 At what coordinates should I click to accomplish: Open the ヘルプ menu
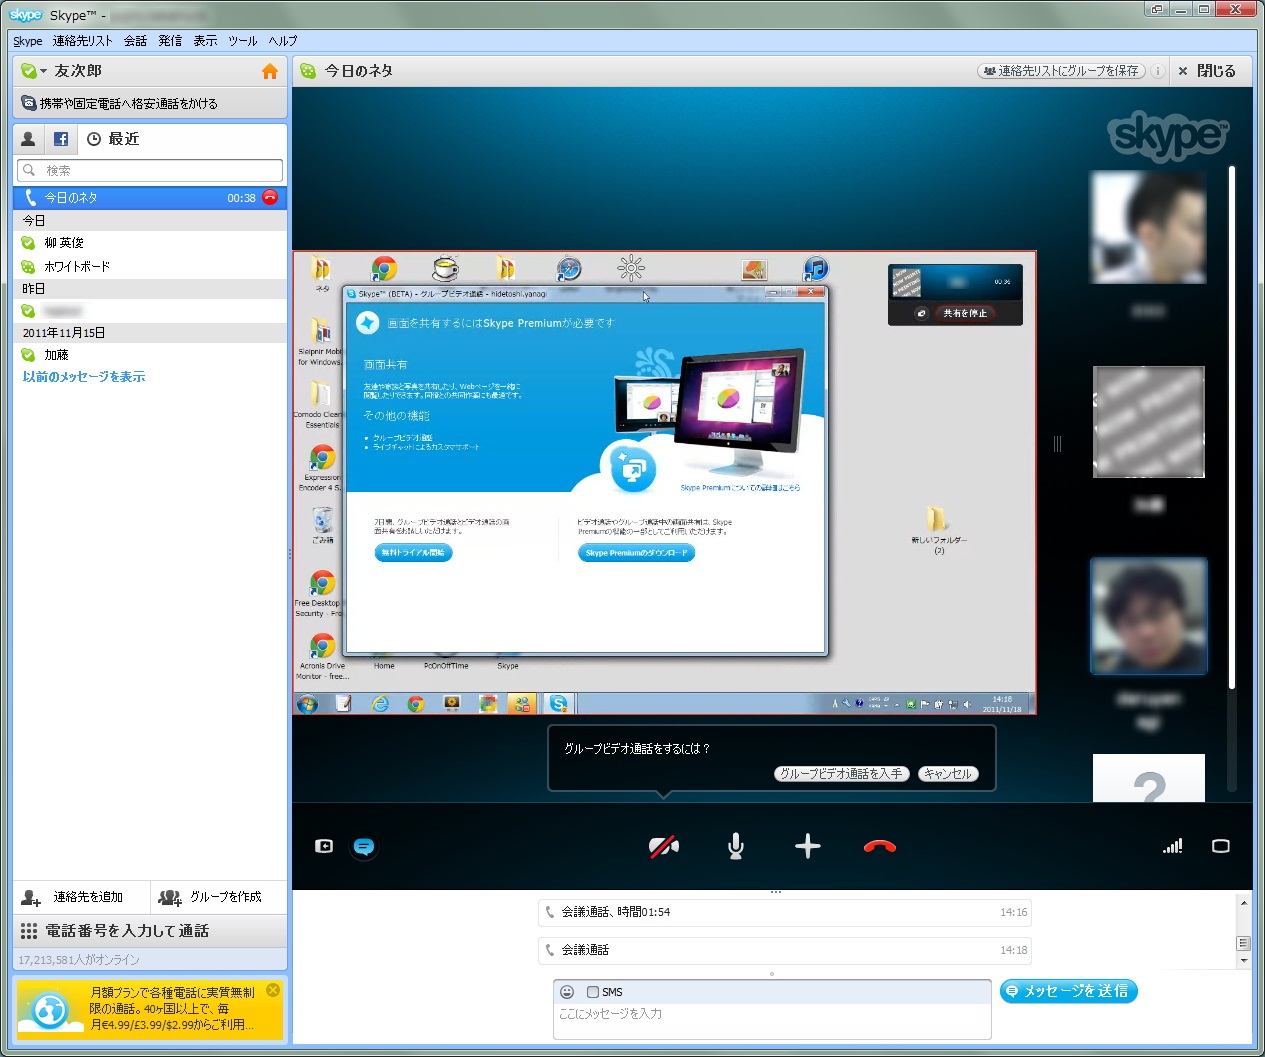coord(283,41)
